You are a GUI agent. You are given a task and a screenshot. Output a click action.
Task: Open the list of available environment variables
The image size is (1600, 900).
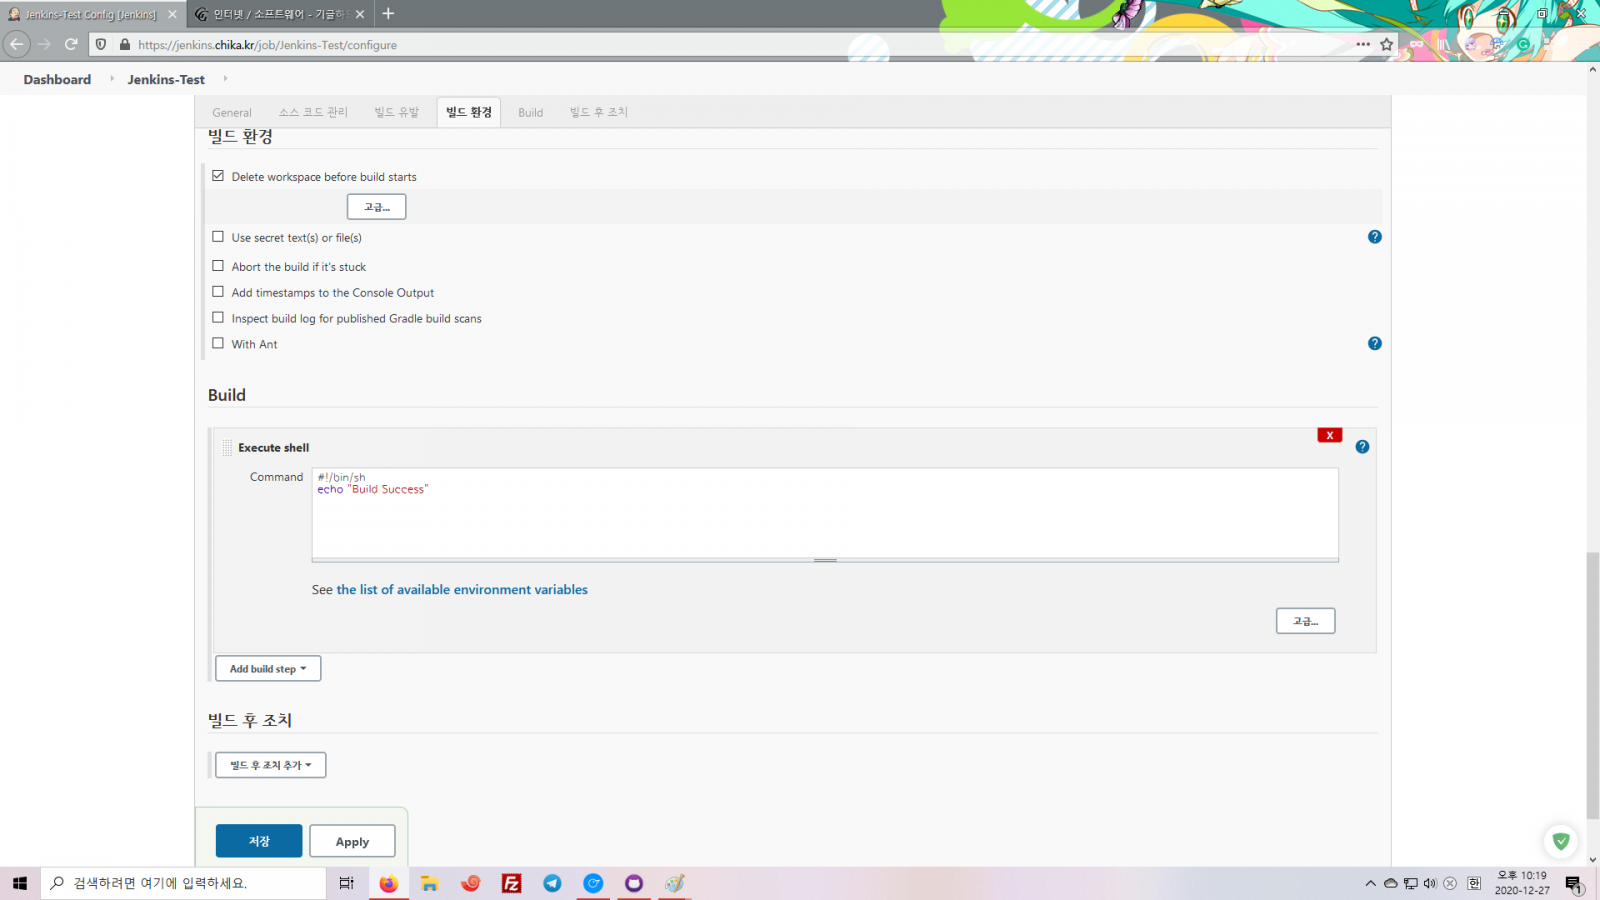tap(462, 590)
